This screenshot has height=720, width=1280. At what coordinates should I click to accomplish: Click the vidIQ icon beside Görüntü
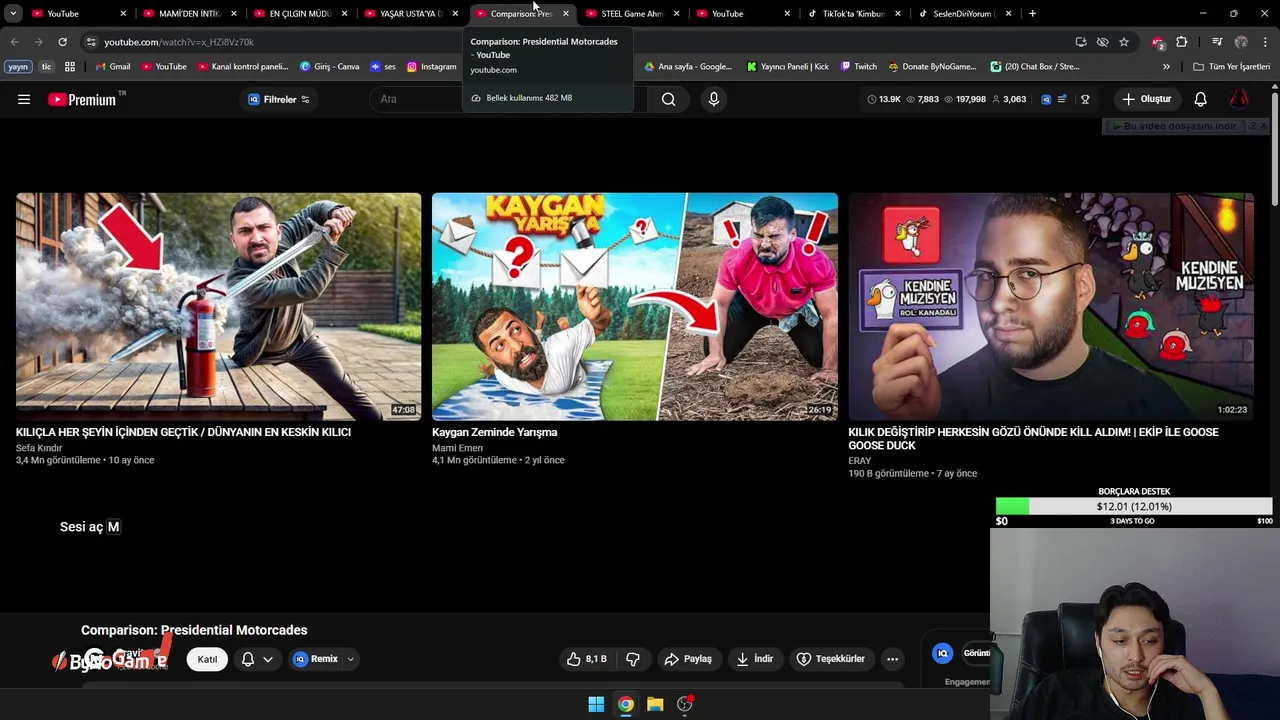click(x=942, y=653)
